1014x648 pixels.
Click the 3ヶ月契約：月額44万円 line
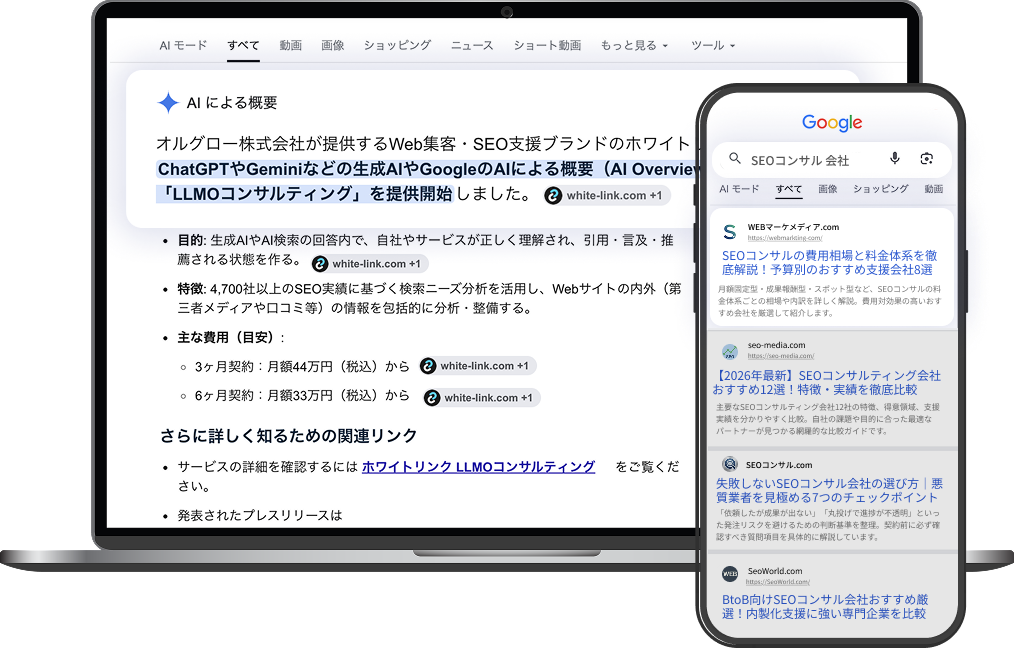pos(302,367)
